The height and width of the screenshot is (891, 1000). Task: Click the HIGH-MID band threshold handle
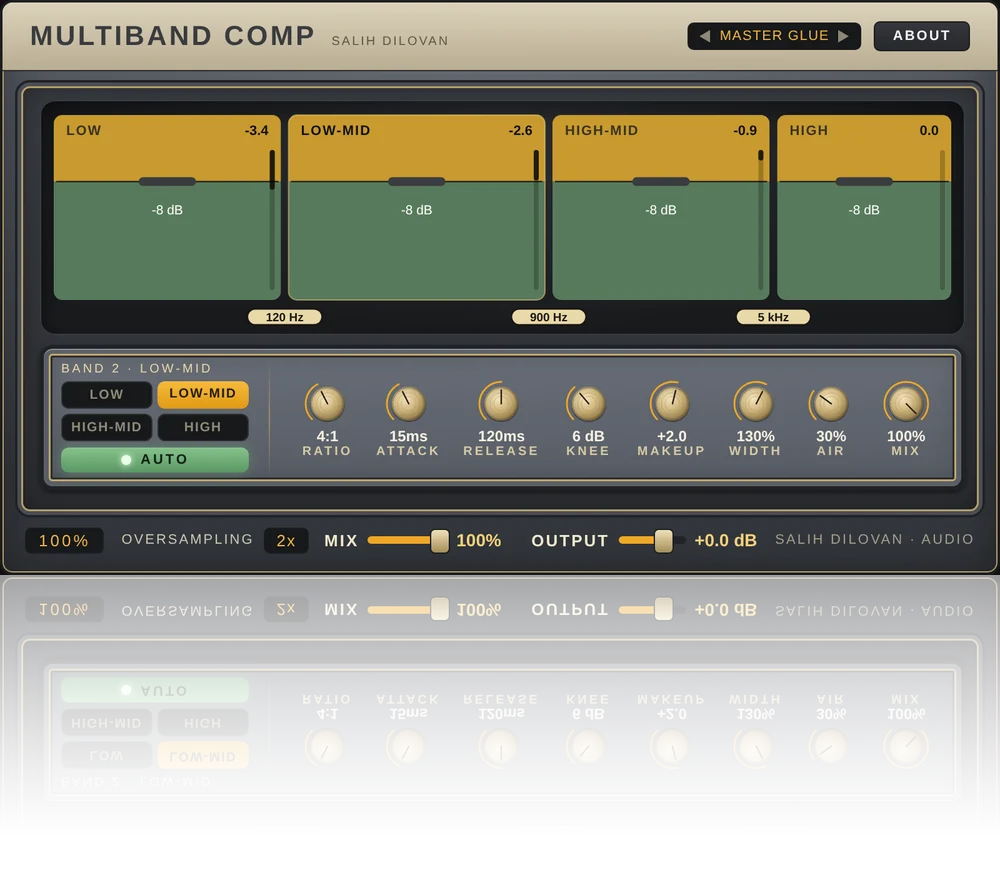click(661, 182)
